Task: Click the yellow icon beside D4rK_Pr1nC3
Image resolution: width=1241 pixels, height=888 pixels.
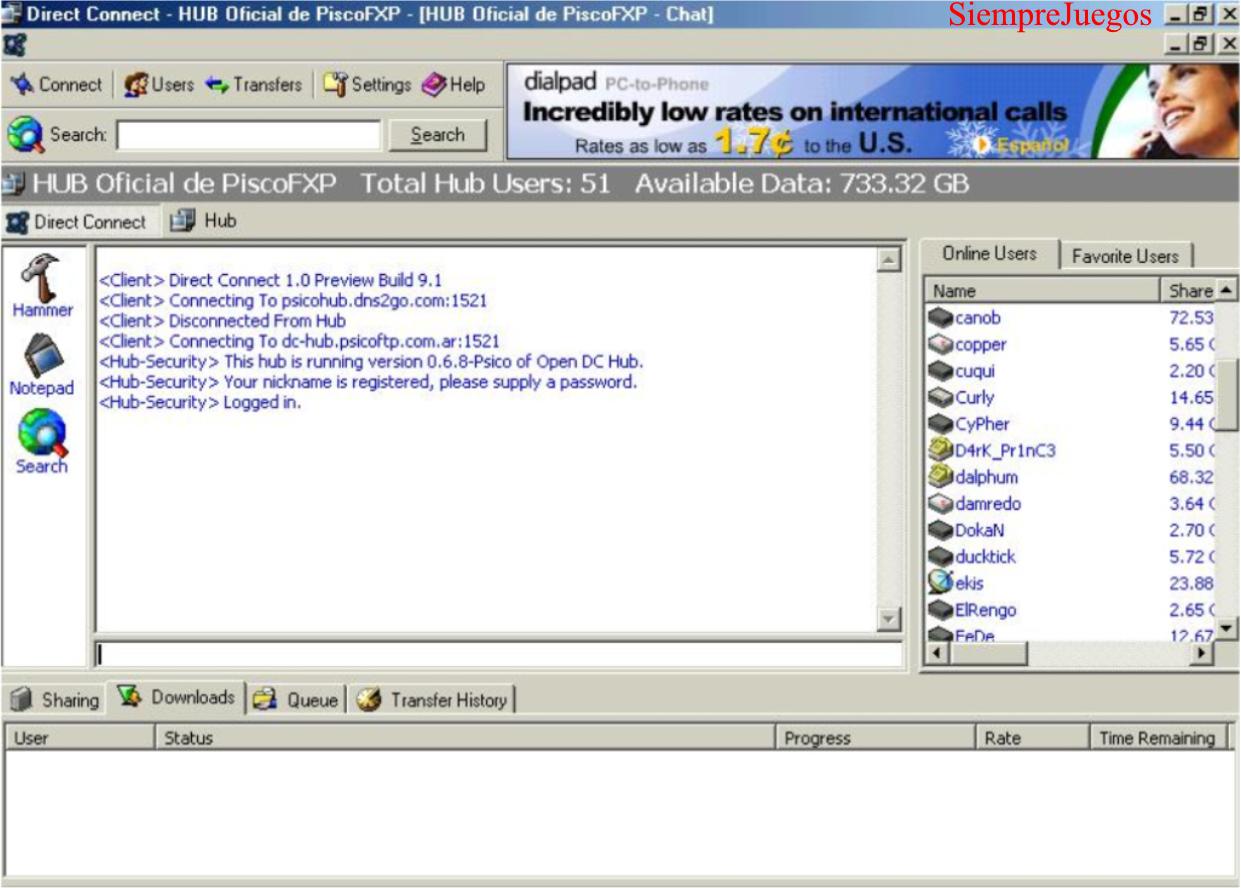Action: click(940, 450)
